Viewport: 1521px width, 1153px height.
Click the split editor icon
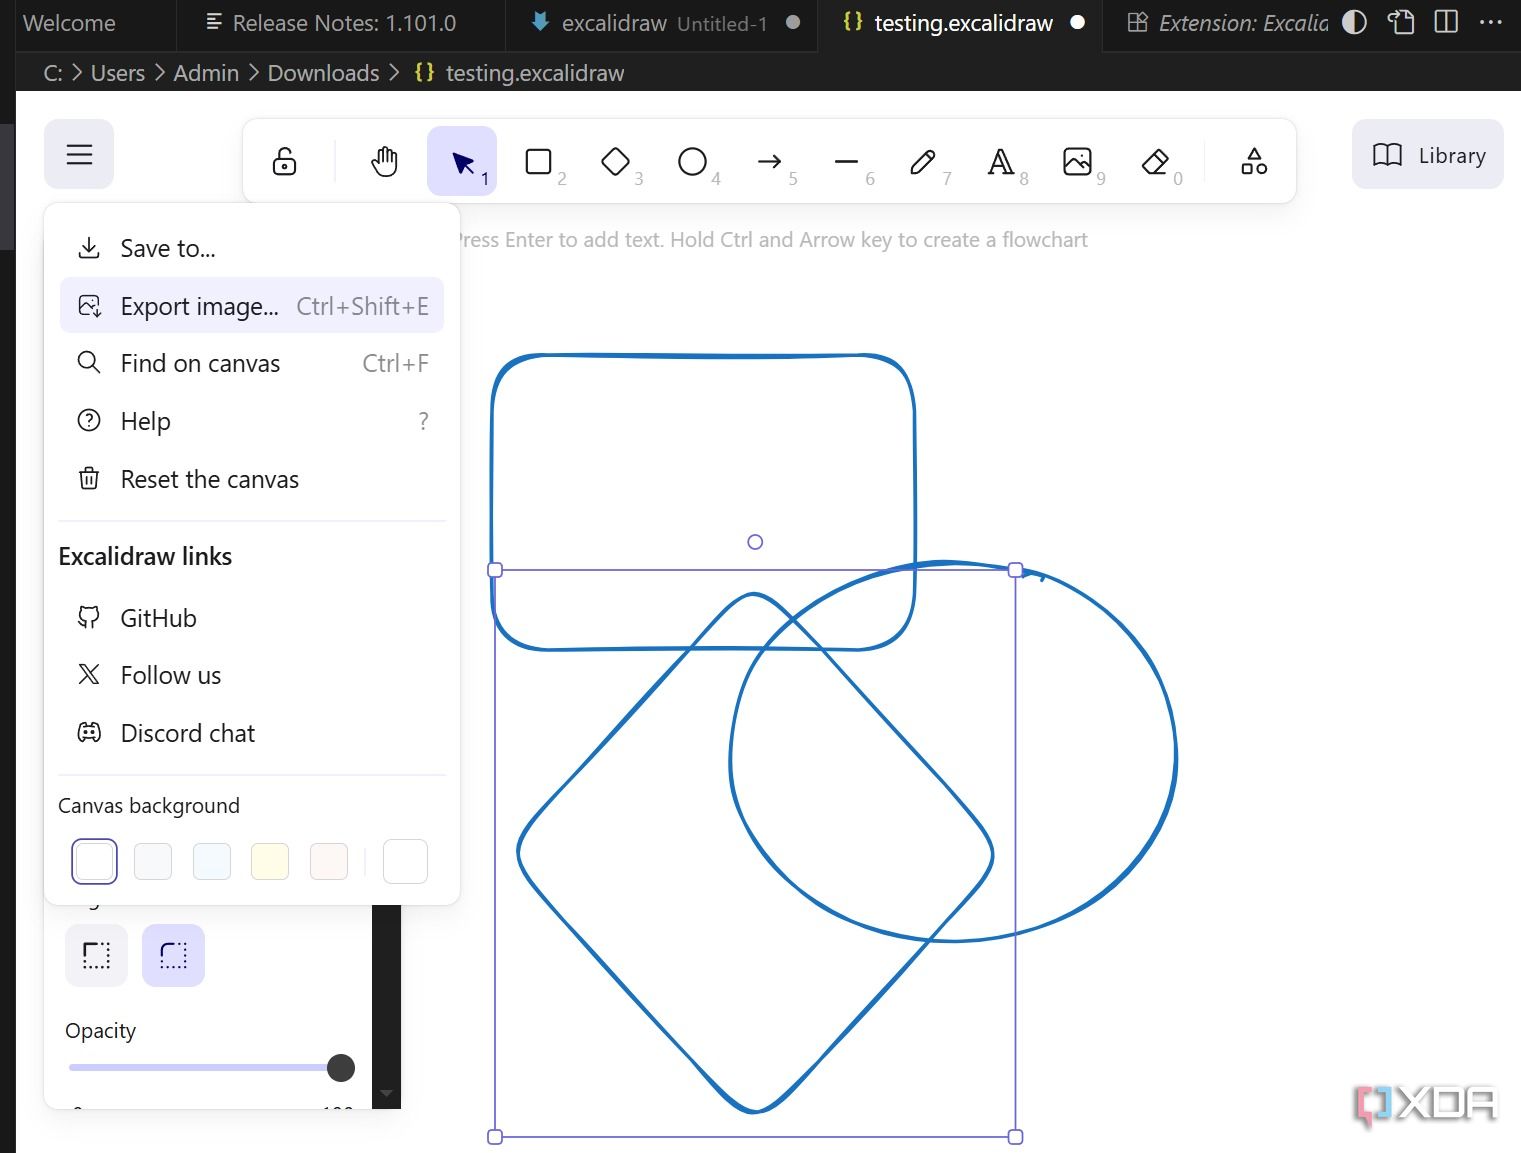point(1446,22)
